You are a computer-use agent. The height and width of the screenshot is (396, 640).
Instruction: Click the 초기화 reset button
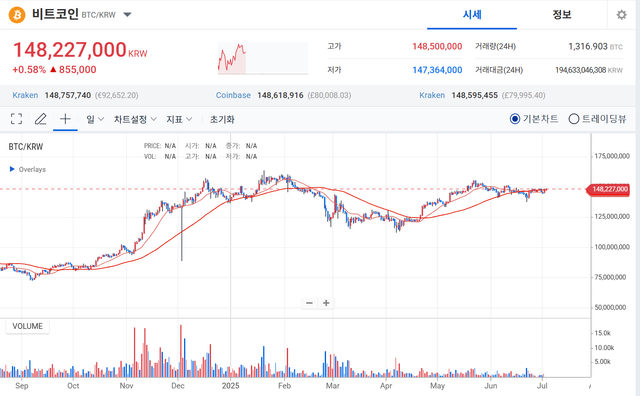(x=222, y=119)
